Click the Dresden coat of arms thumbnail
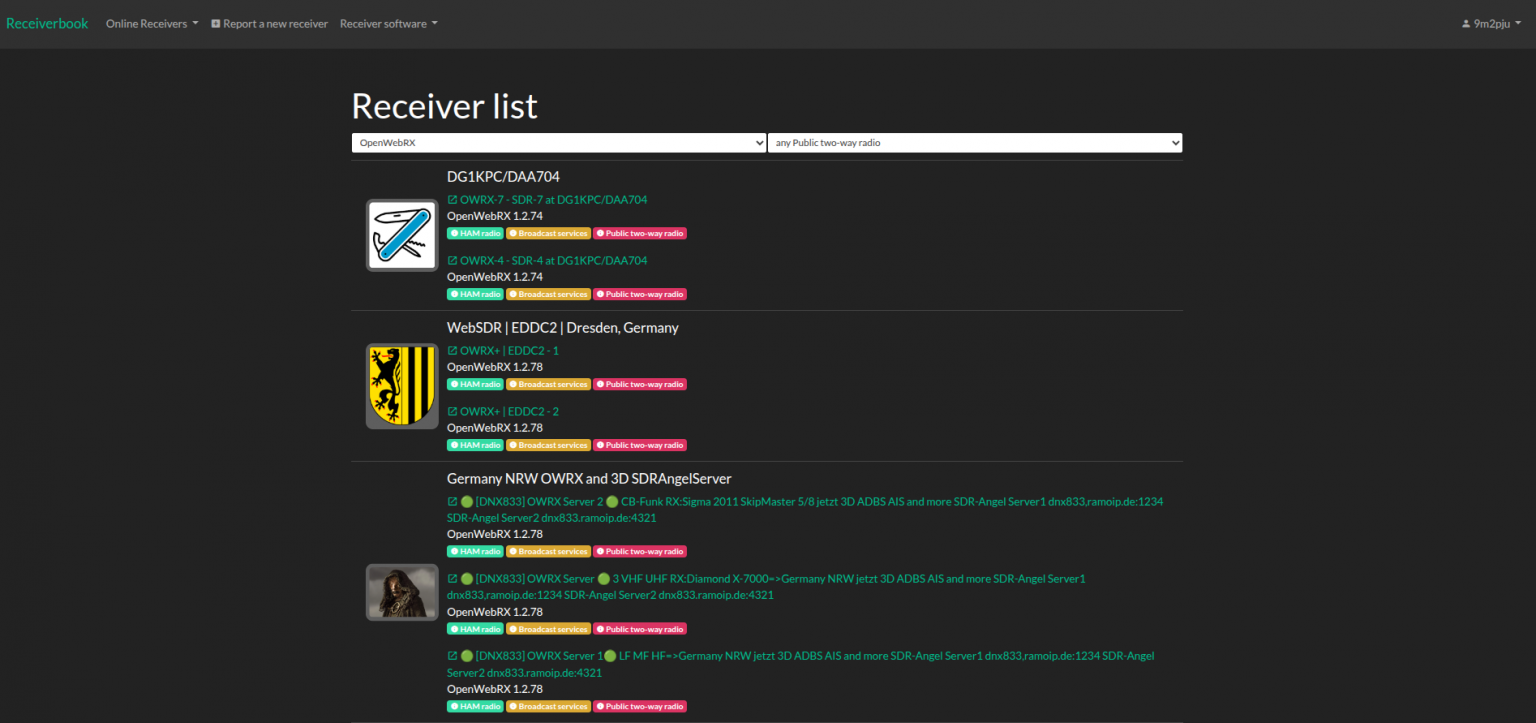The image size is (1536, 723). coord(401,385)
